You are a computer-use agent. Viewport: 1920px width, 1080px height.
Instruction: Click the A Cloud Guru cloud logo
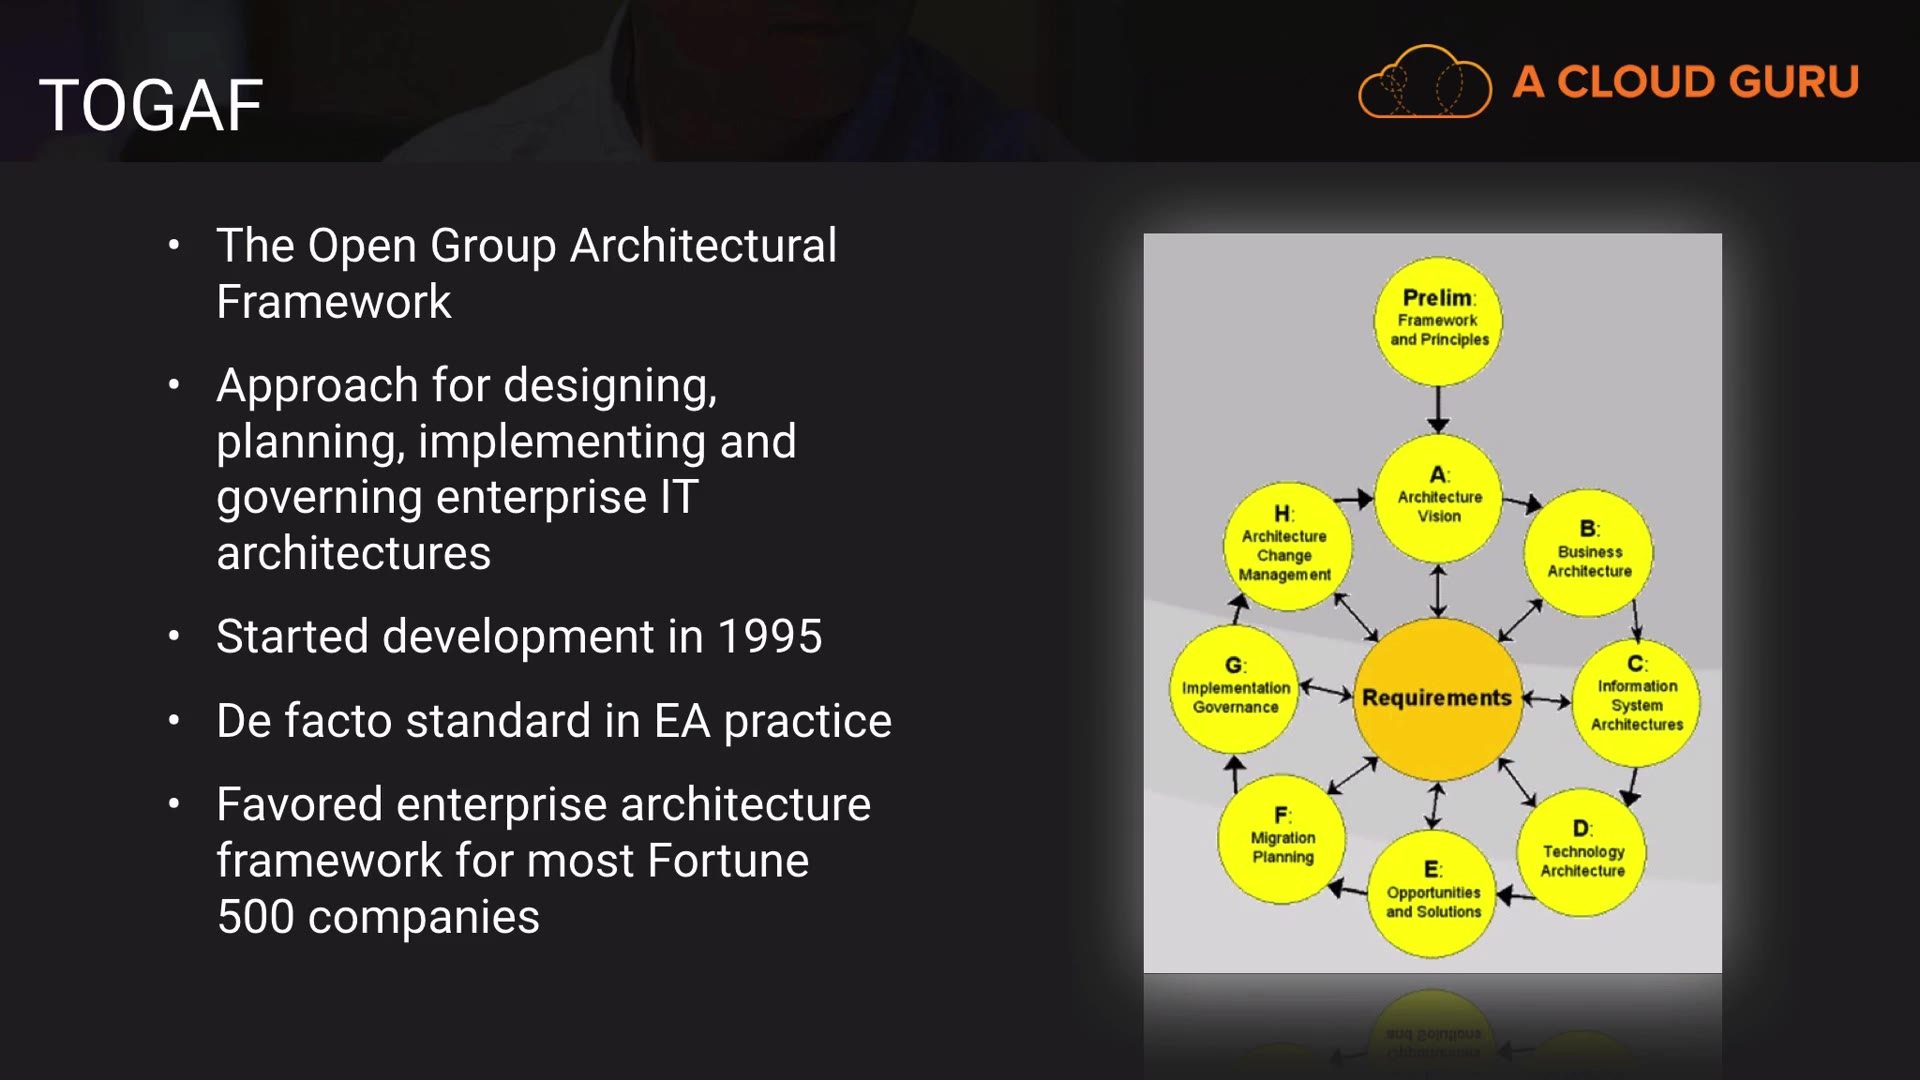(1424, 82)
